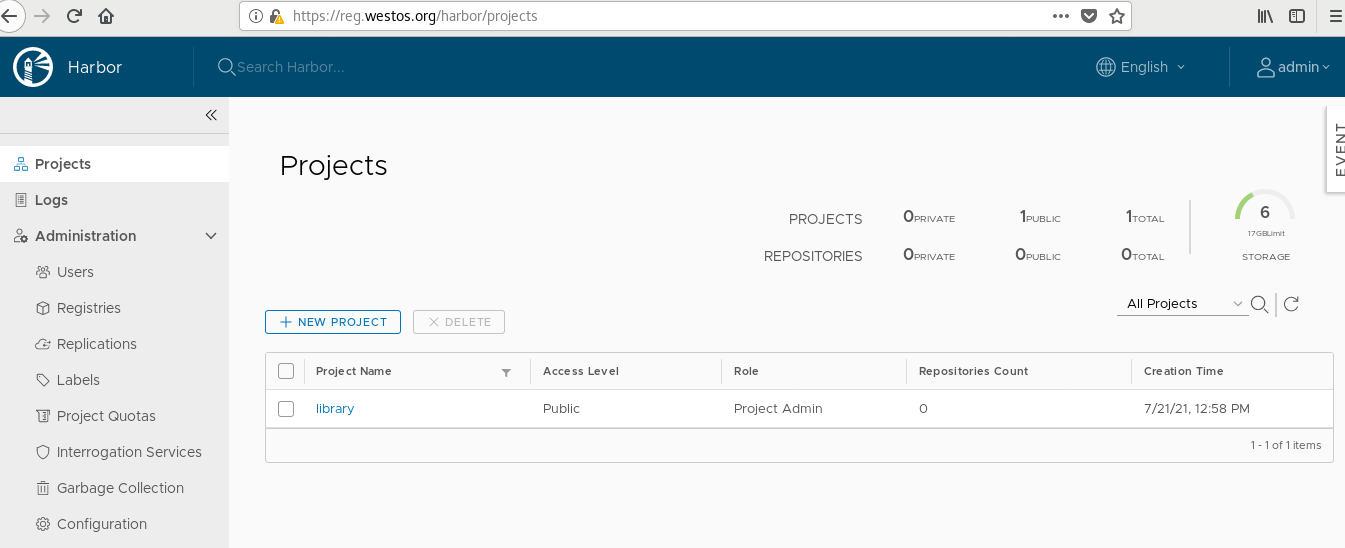Screen dimensions: 1345x548
Task: Check the library project row checkbox
Action: [286, 409]
